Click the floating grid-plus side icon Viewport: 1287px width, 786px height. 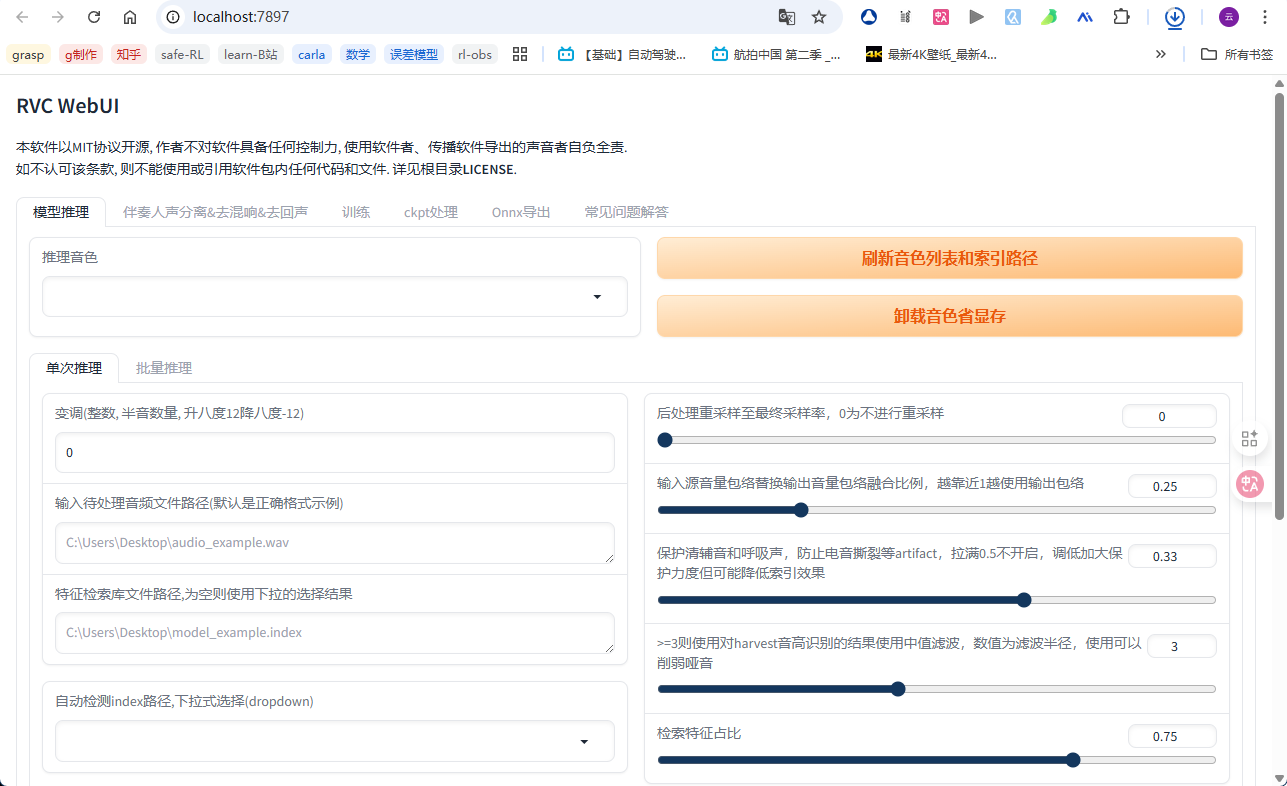[x=1249, y=438]
